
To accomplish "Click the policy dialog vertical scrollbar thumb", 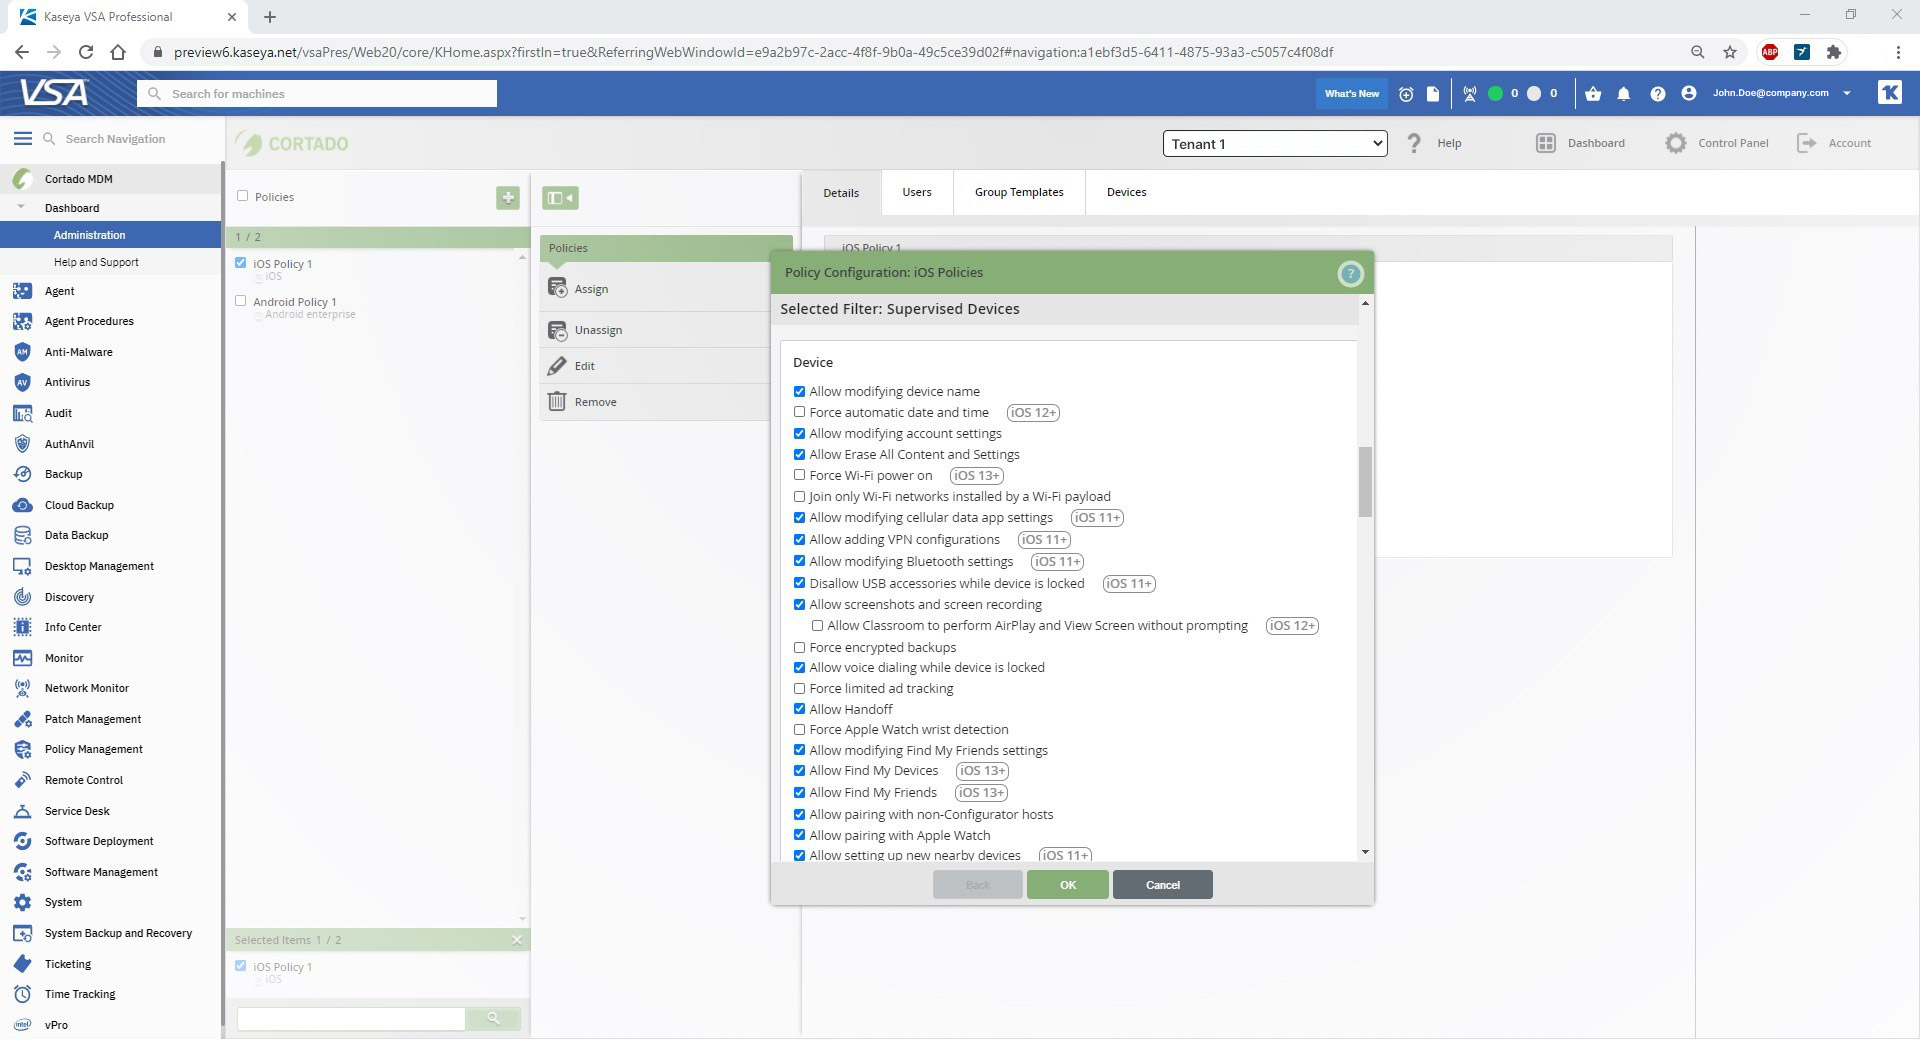I will [x=1365, y=482].
